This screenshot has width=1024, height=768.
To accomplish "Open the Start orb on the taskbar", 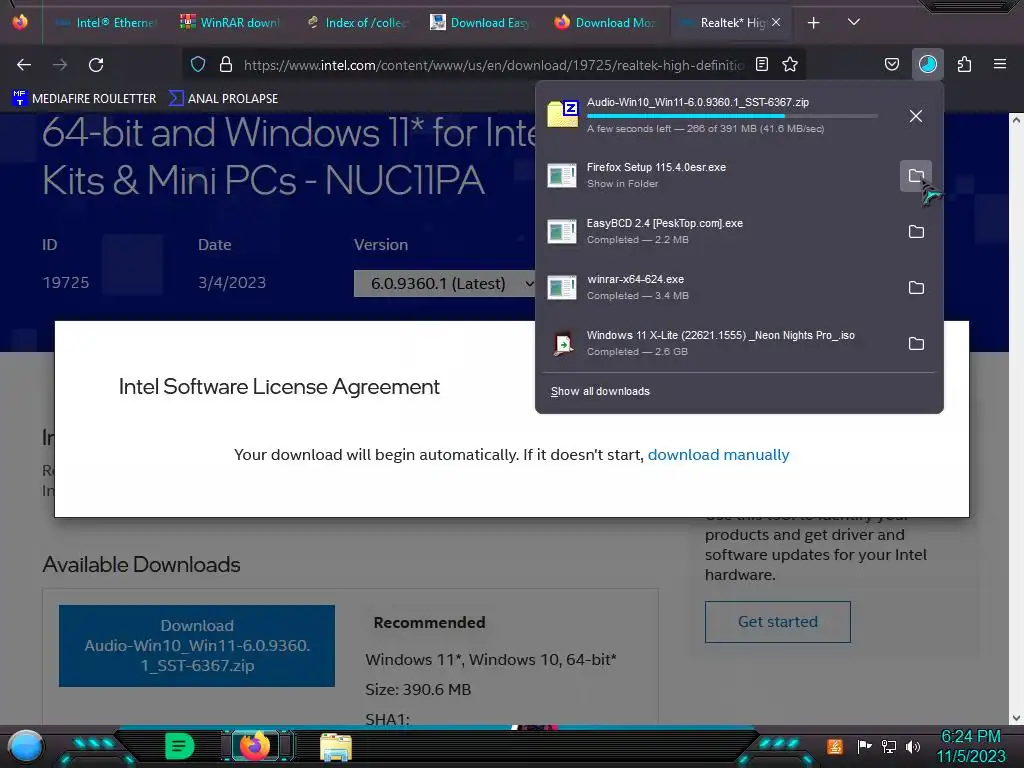I will [26, 746].
